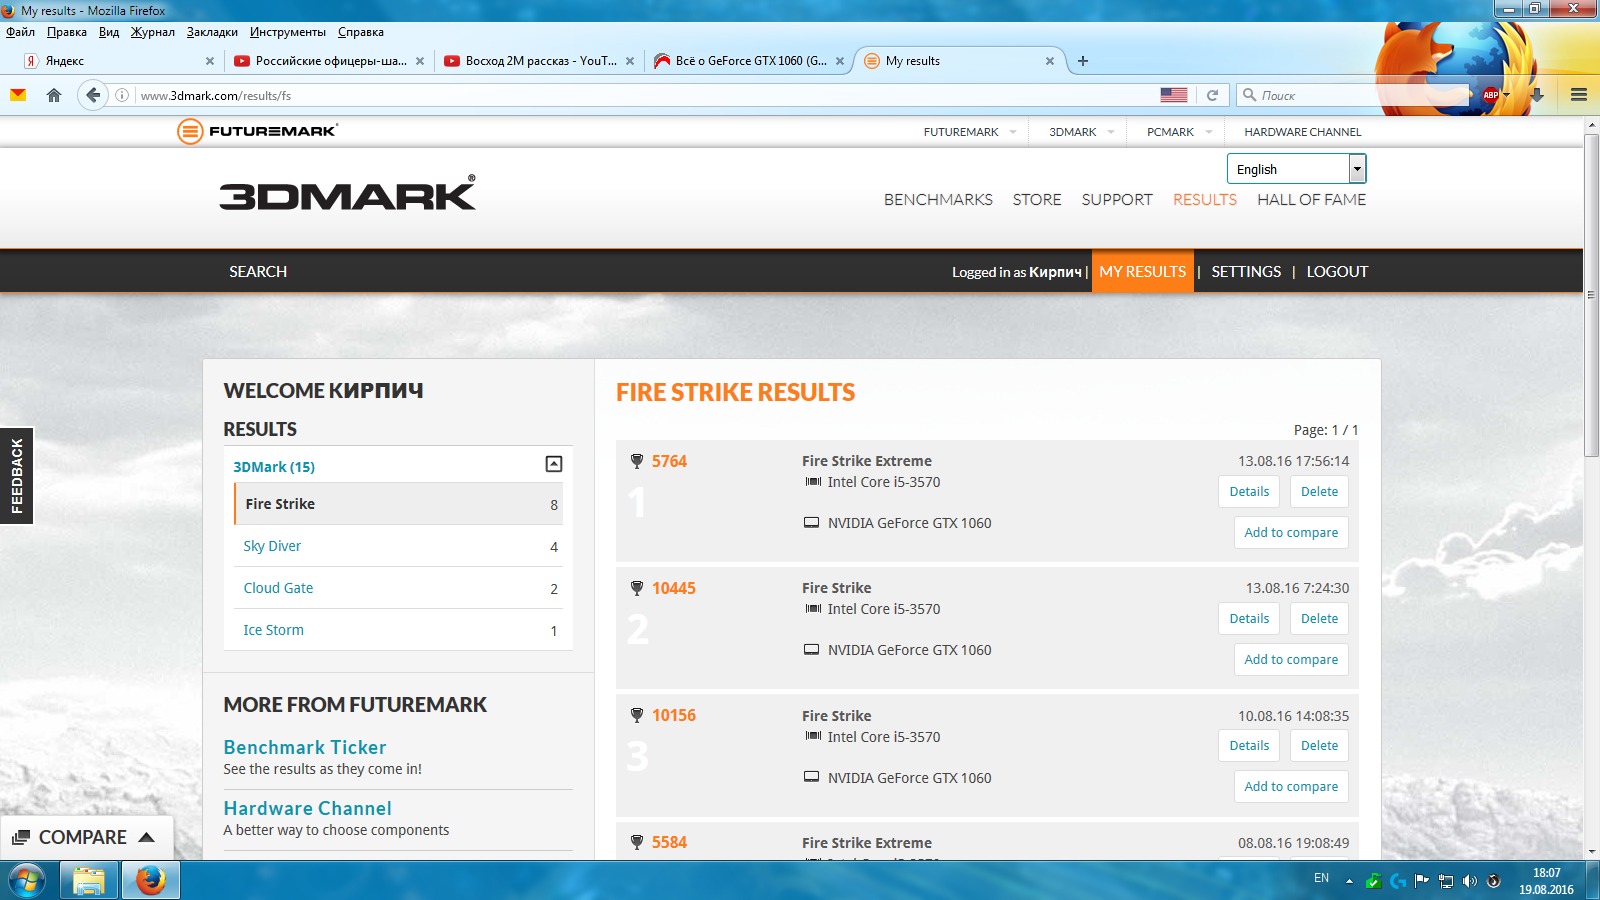
Task: Open Windows Start menu
Action: tap(27, 881)
